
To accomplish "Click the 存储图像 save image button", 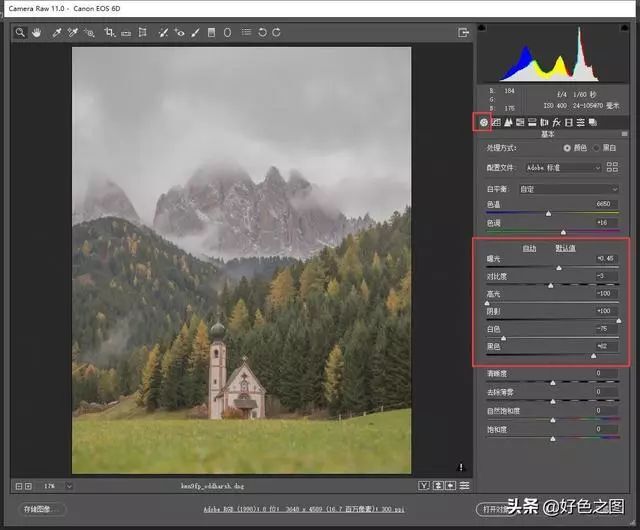I will tap(43, 509).
